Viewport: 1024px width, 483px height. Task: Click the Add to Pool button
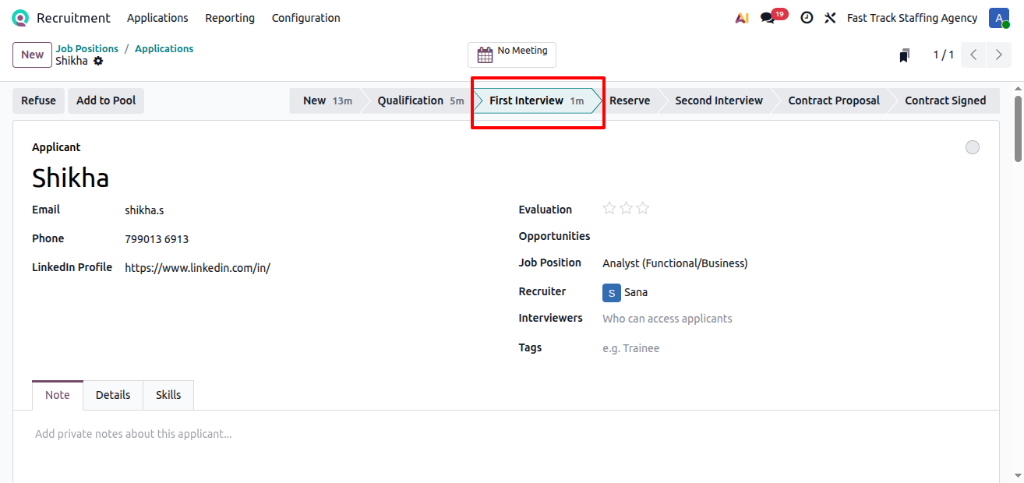[106, 100]
